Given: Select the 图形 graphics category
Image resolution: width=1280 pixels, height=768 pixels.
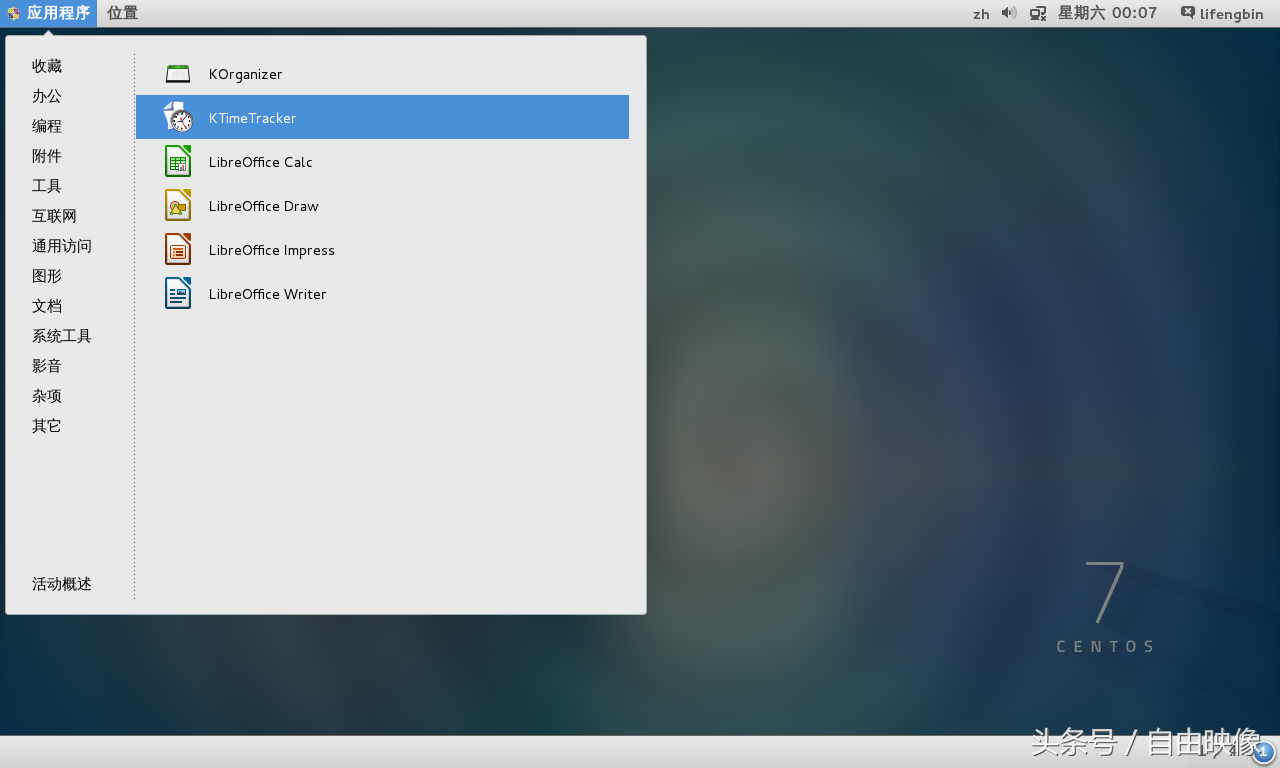Looking at the screenshot, I should [x=47, y=276].
